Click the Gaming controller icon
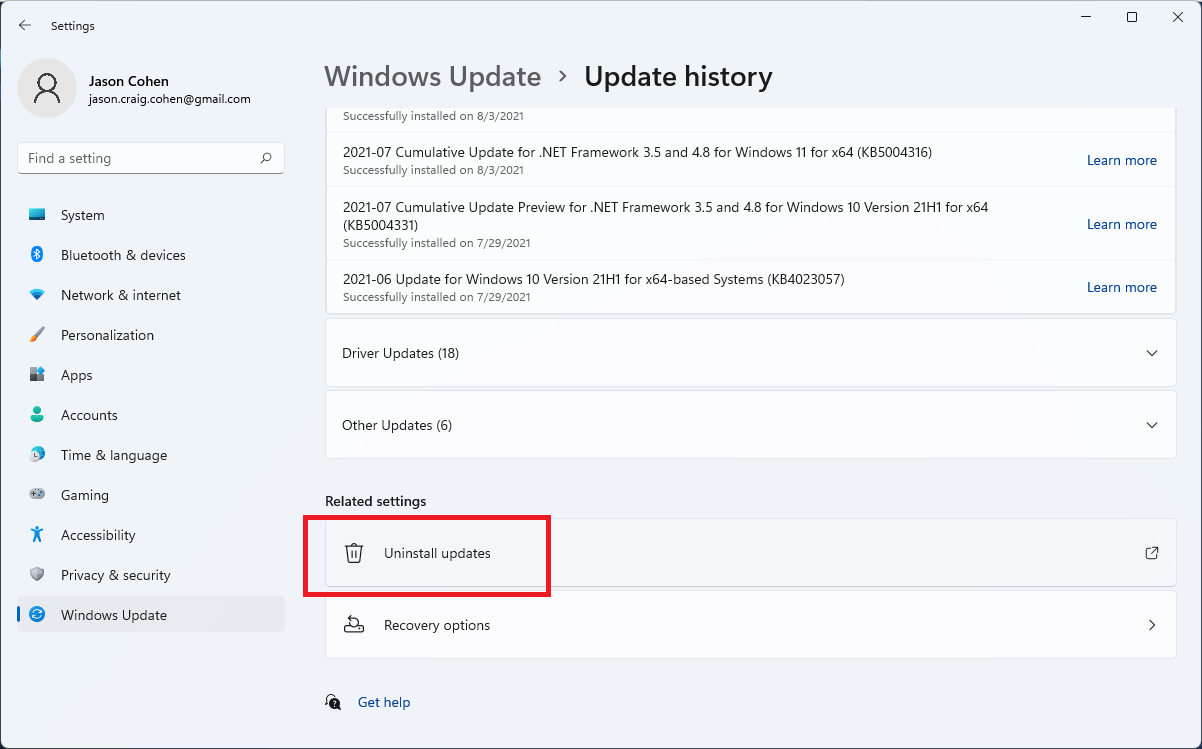Screen dimensions: 1202x749 tap(37, 495)
